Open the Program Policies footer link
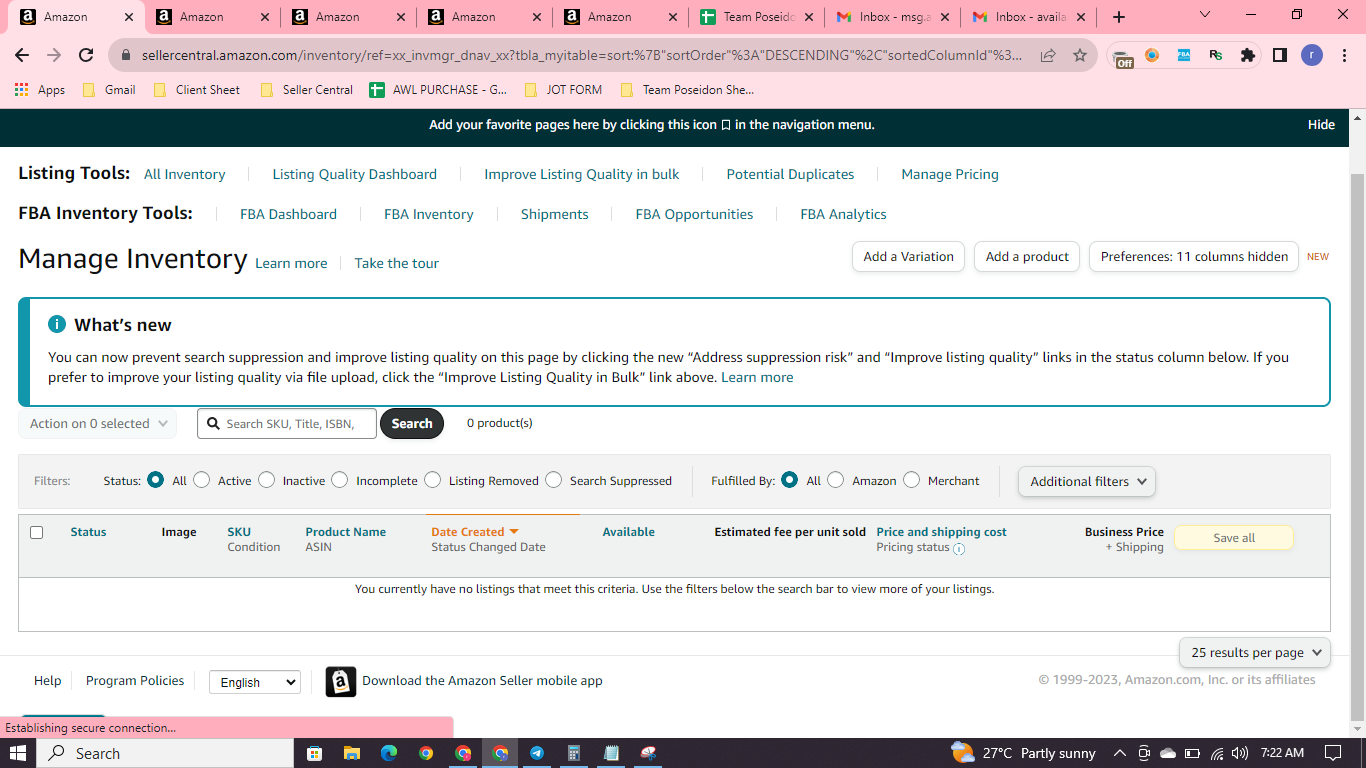 point(135,681)
